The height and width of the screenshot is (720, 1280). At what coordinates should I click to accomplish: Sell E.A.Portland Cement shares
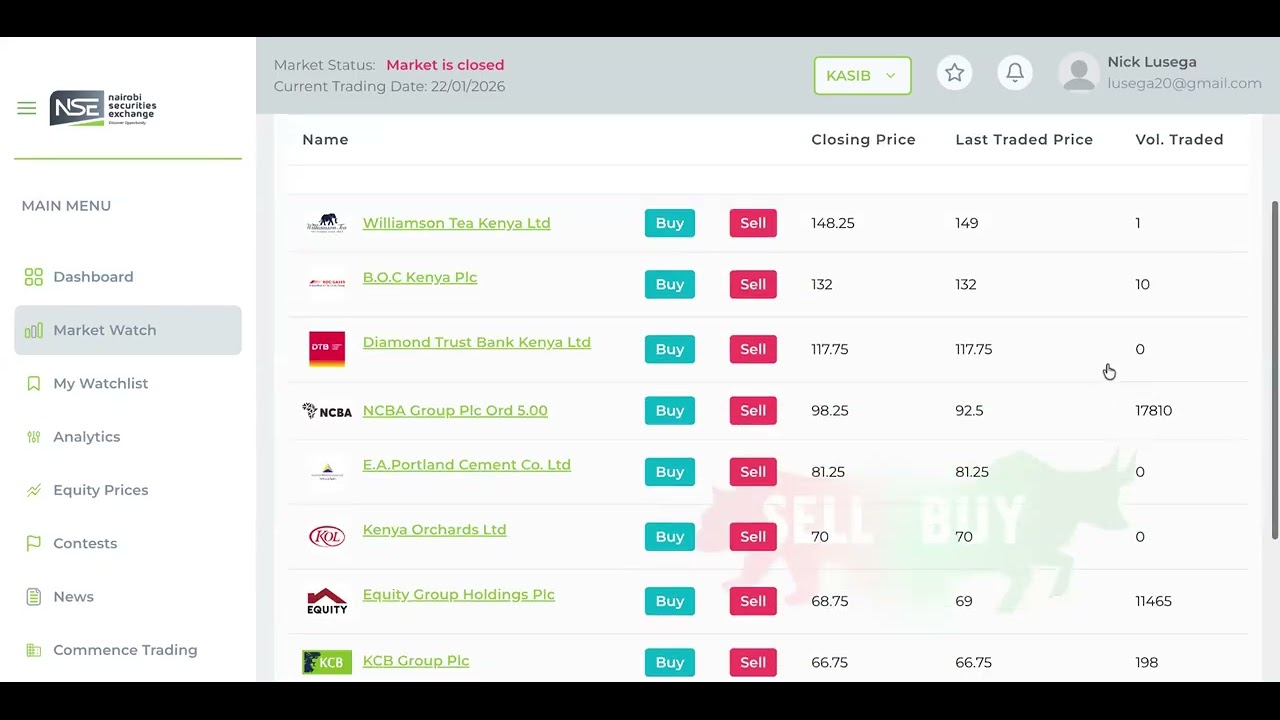[753, 472]
